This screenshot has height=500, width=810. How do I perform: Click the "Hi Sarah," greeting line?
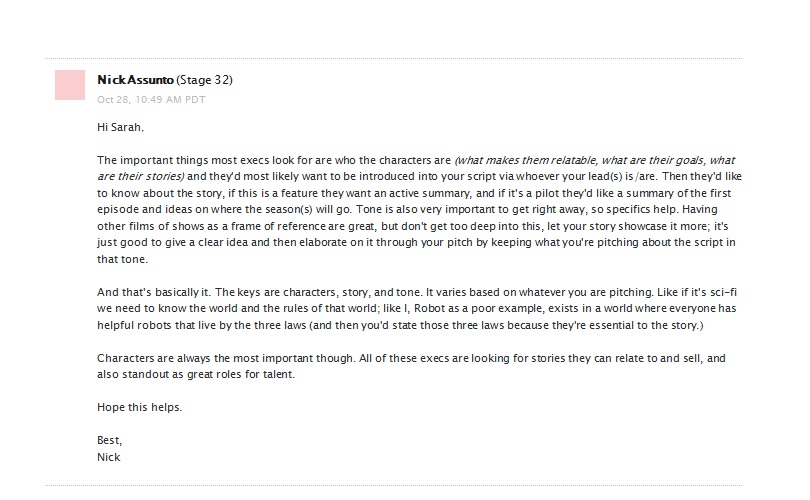120,127
